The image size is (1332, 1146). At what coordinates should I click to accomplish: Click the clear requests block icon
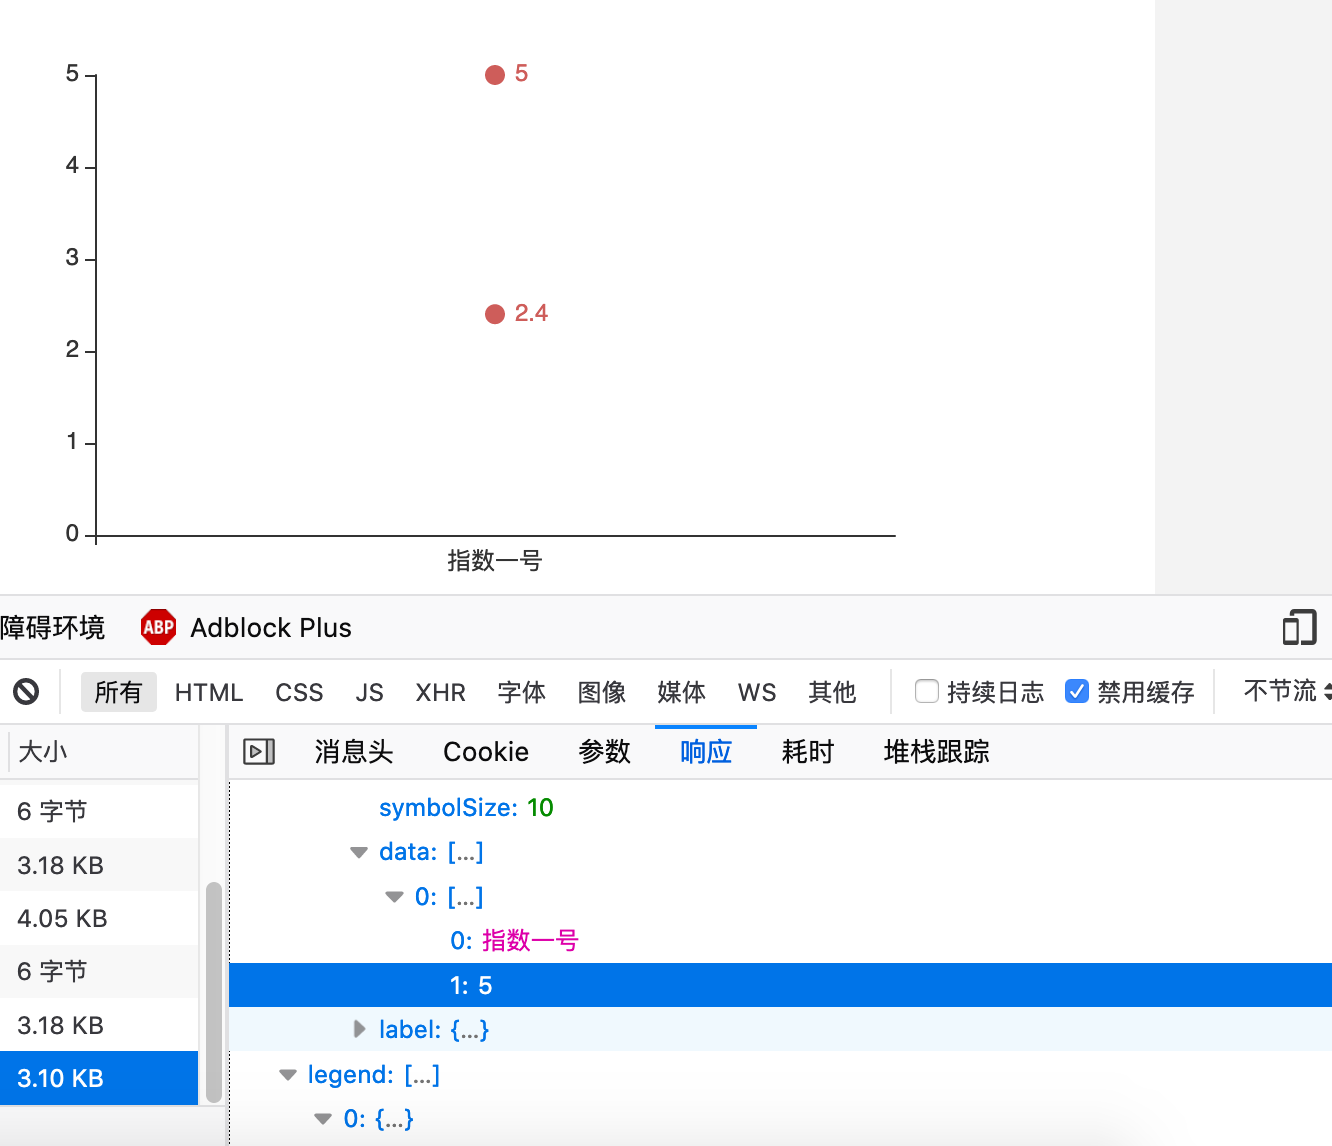coord(26,691)
